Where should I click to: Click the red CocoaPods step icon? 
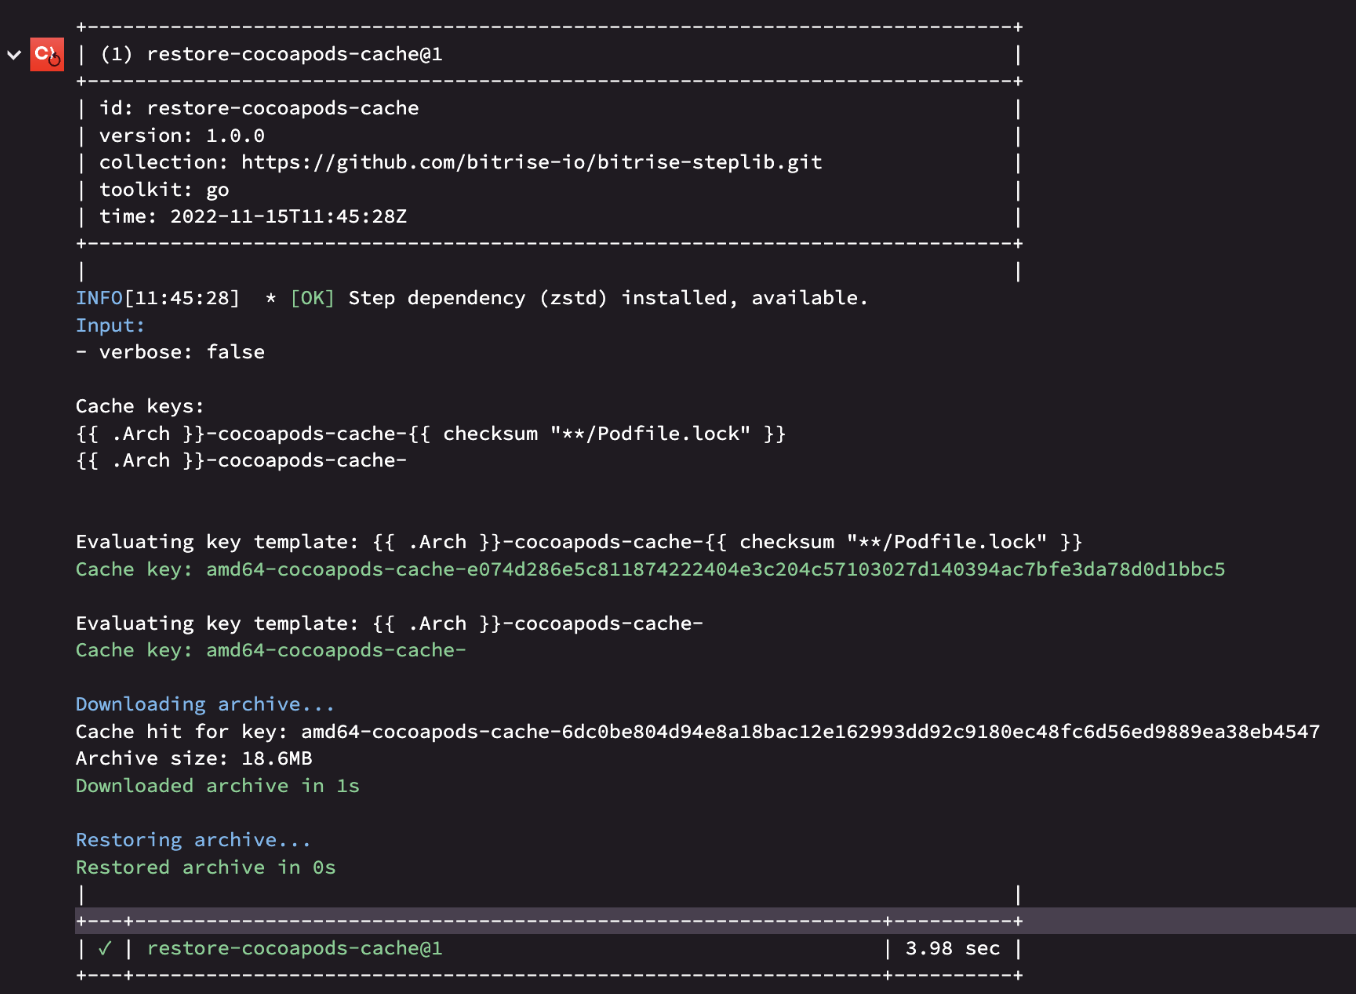tap(47, 54)
